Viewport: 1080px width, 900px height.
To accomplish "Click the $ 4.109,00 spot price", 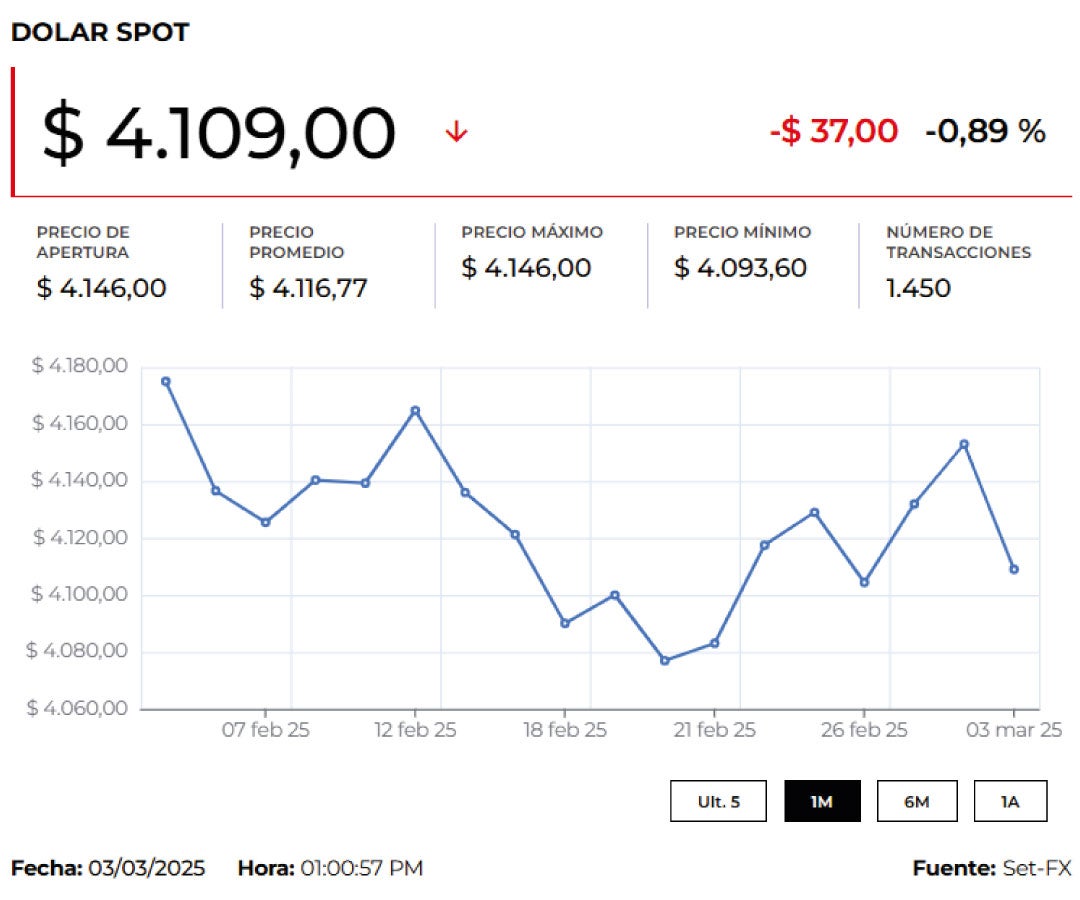I will [219, 132].
